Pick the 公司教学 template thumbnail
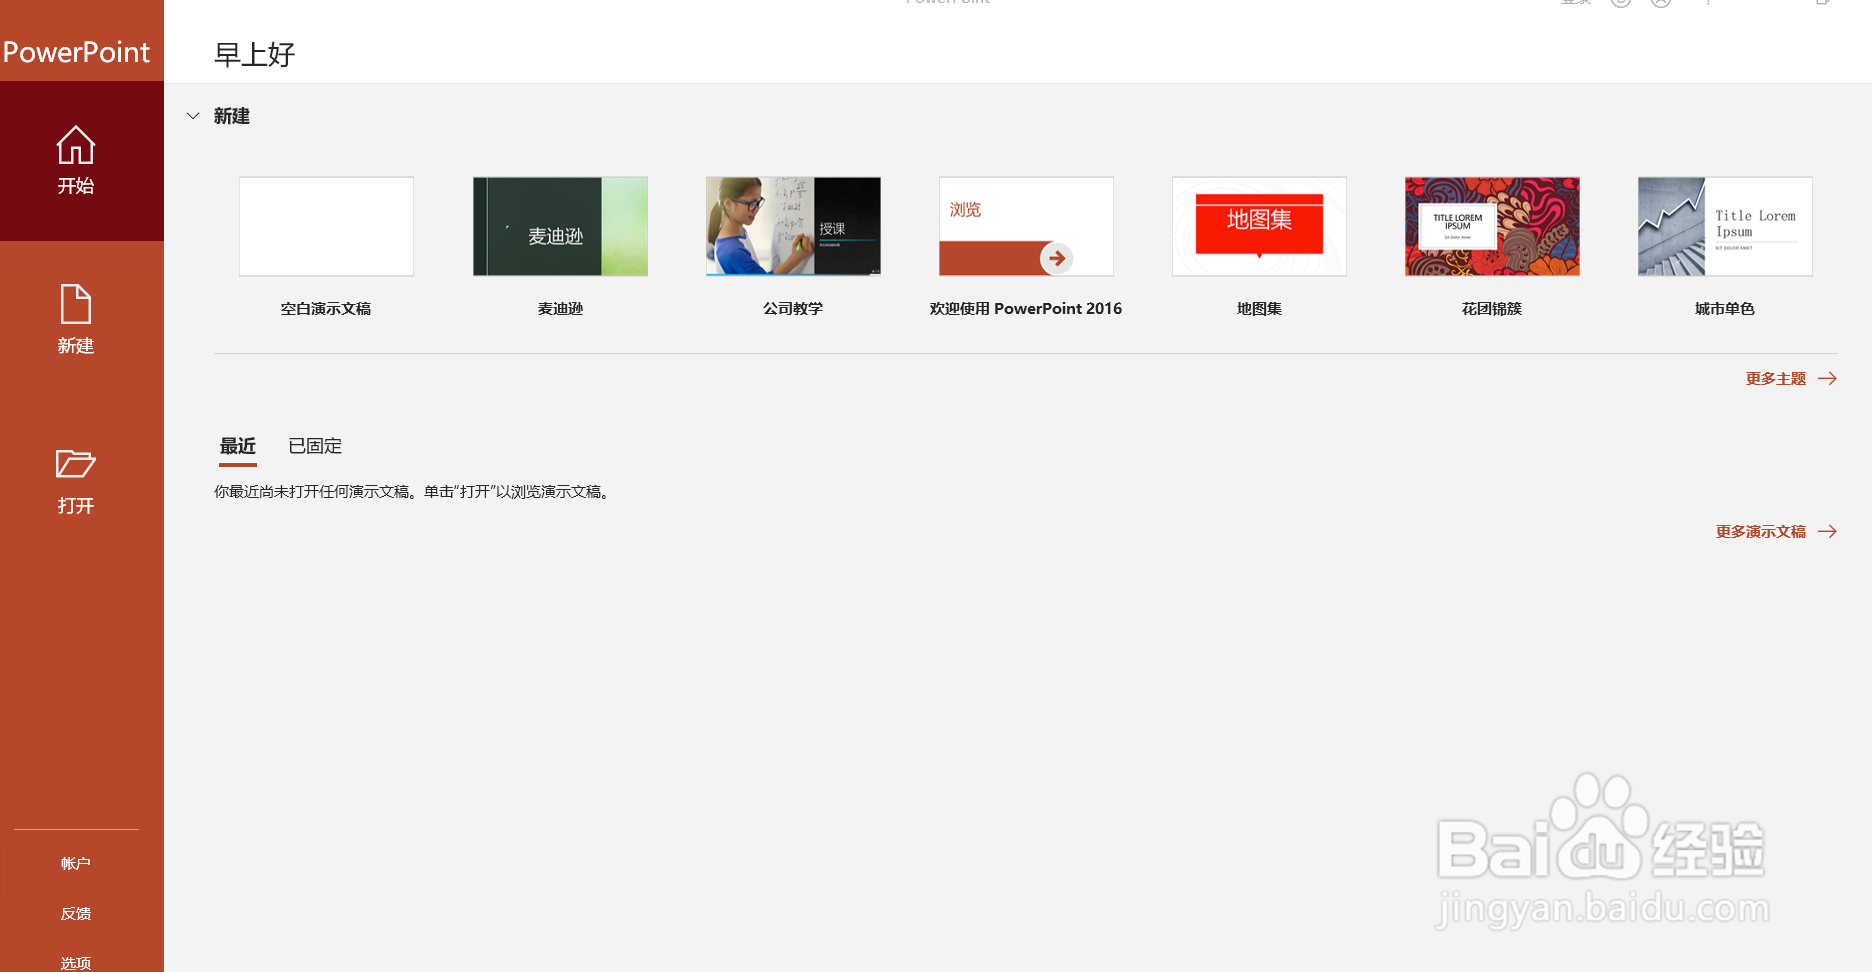1872x972 pixels. [x=793, y=226]
